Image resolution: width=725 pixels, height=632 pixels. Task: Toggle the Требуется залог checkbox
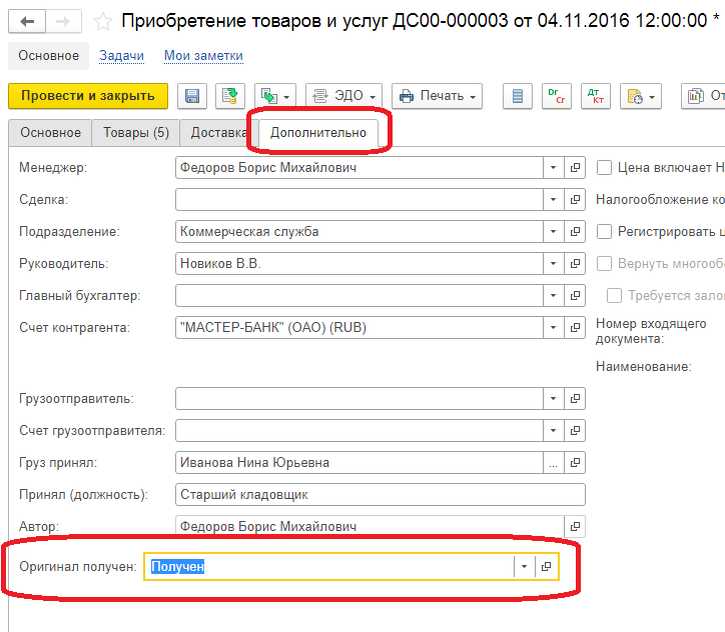click(614, 295)
